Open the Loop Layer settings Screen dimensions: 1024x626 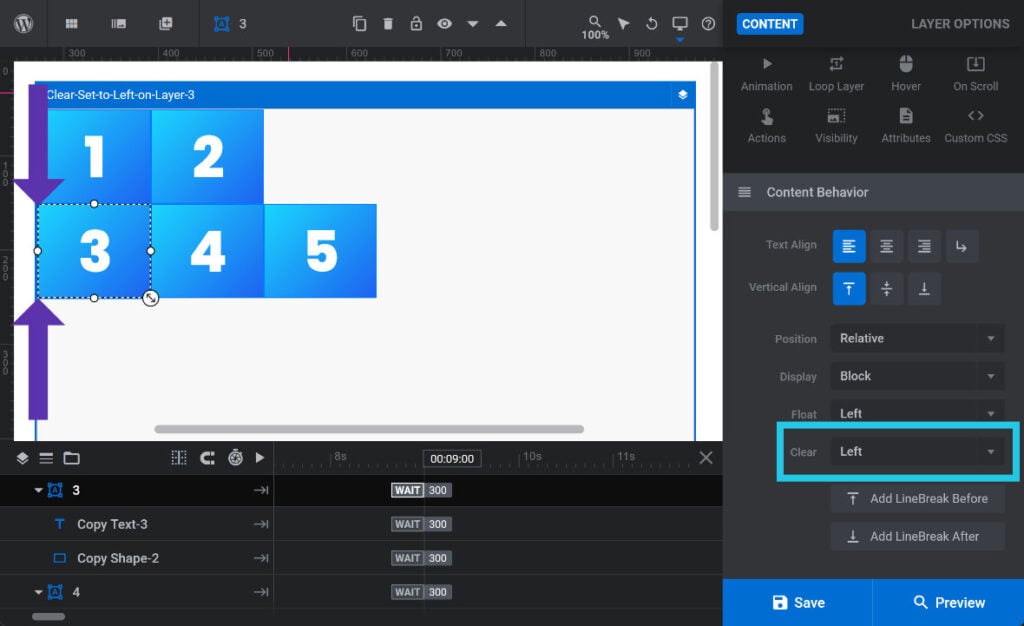[x=836, y=74]
